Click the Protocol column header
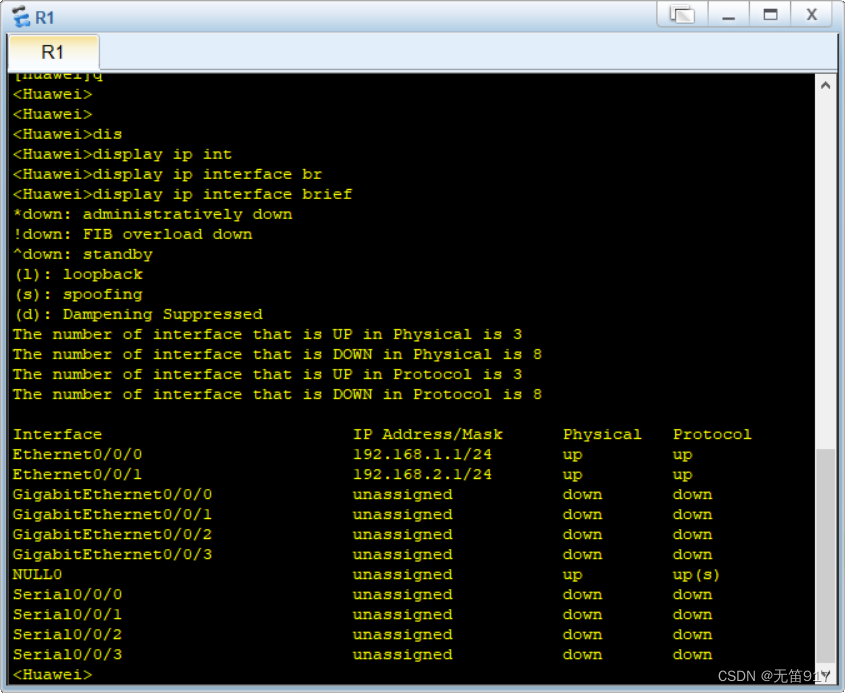Viewport: 845px width, 693px height. (x=712, y=434)
